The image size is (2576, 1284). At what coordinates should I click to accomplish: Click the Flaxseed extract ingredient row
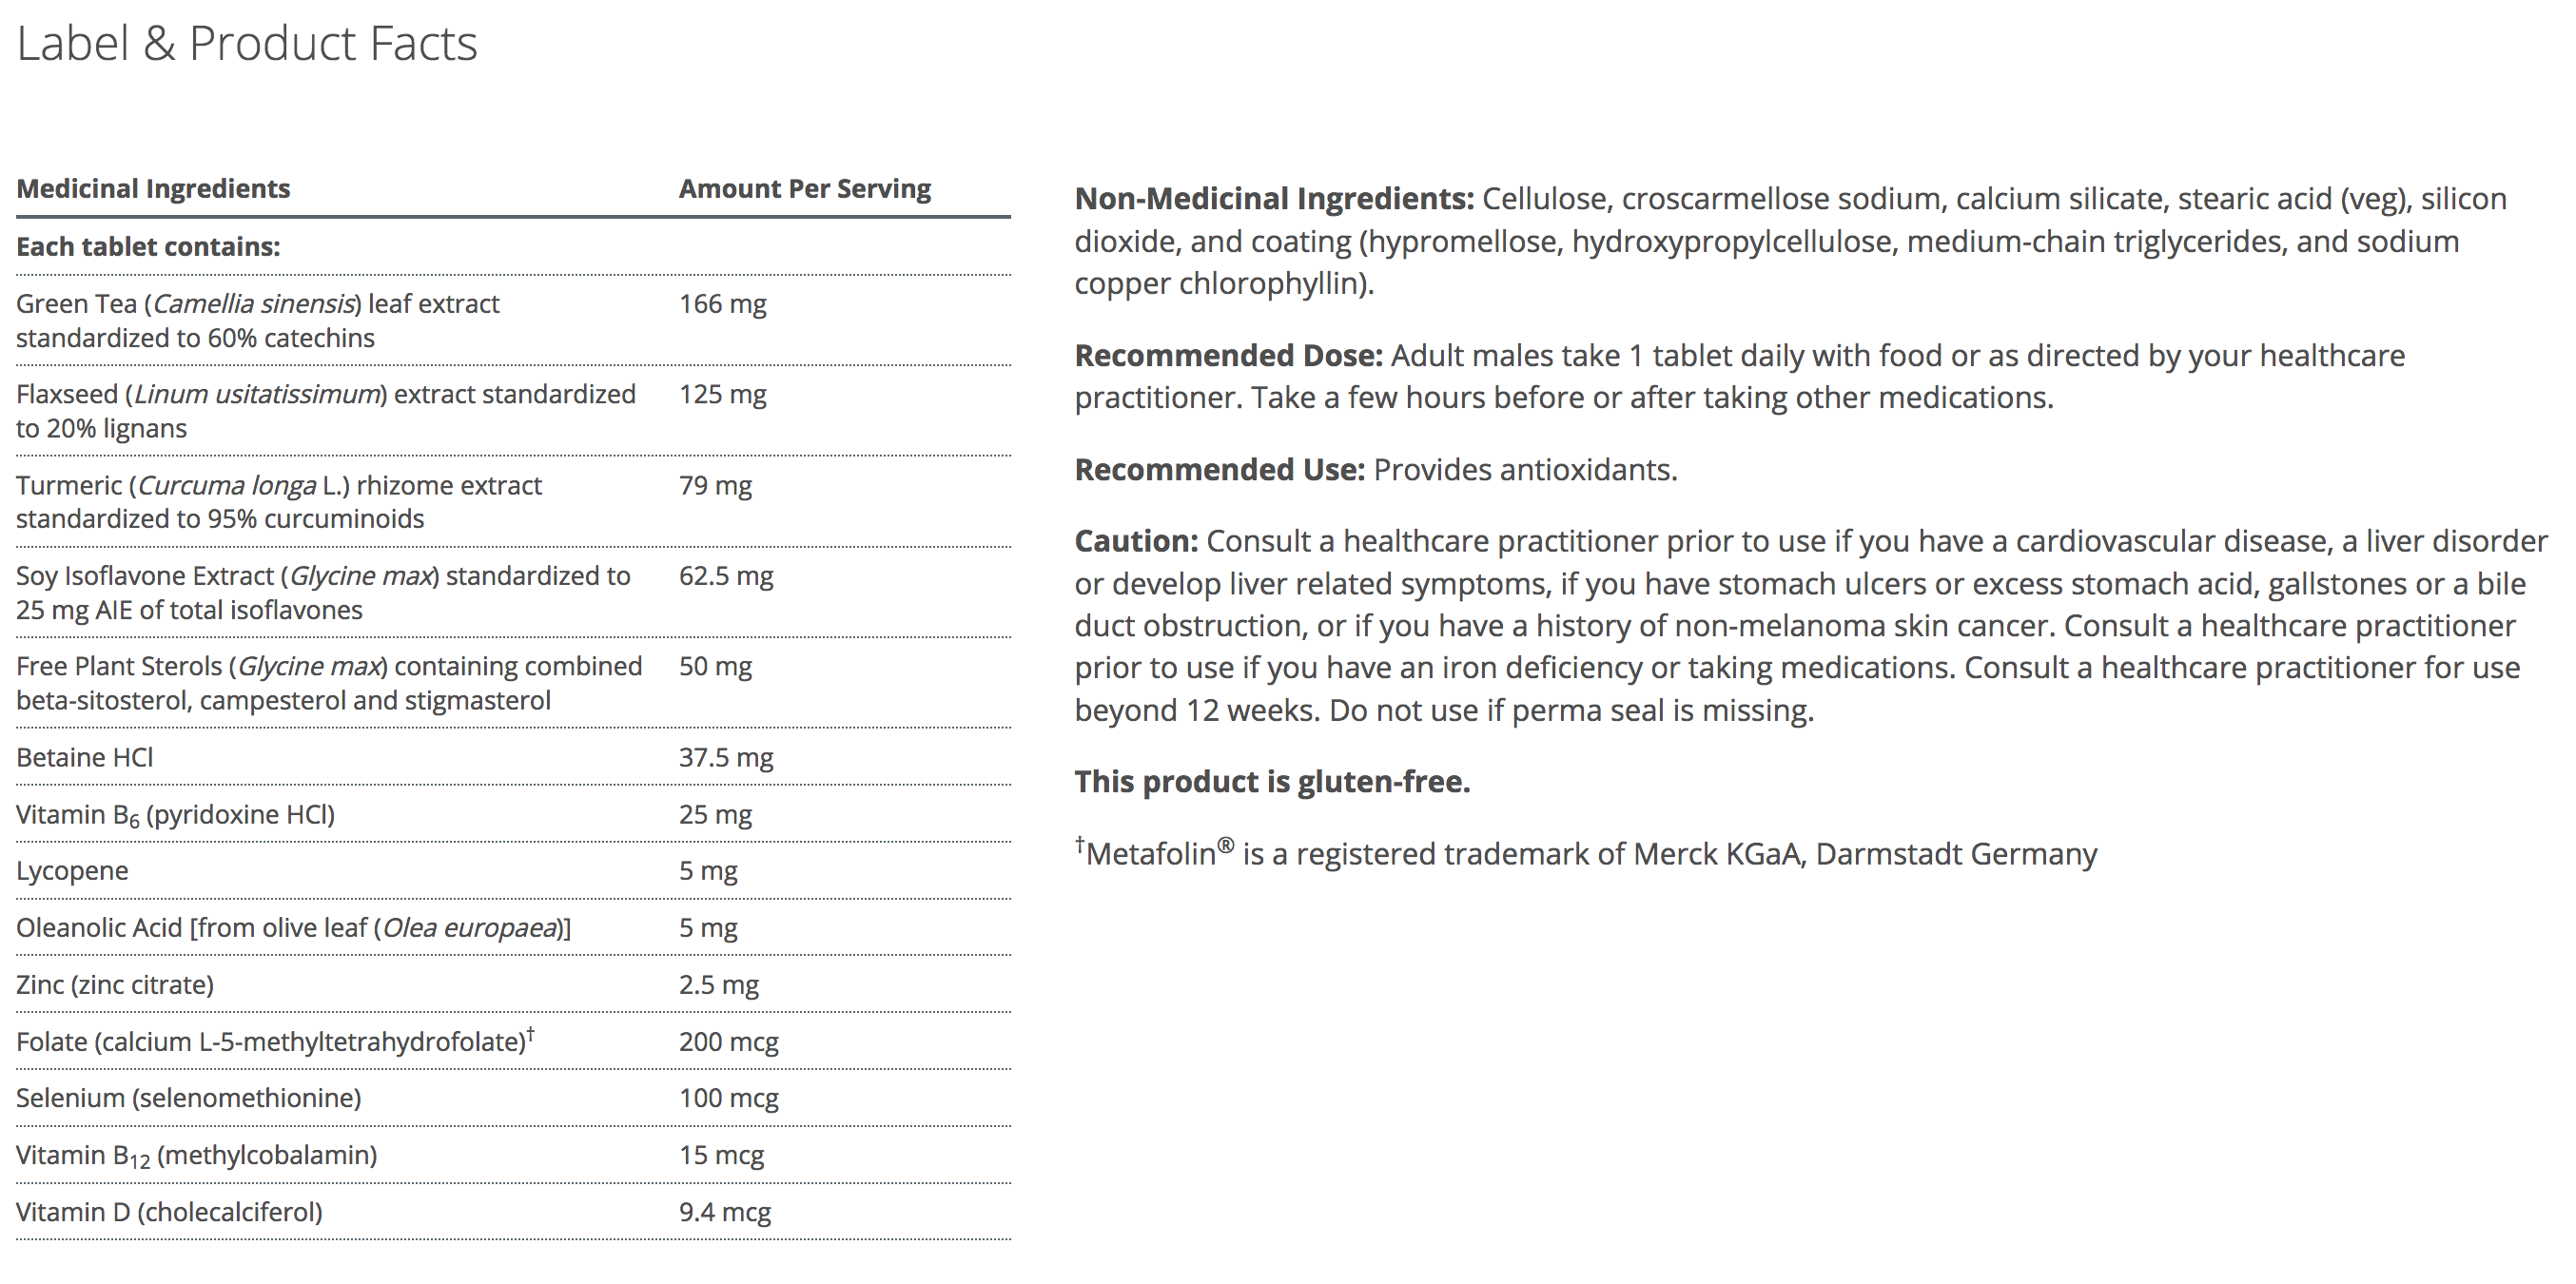tap(325, 411)
